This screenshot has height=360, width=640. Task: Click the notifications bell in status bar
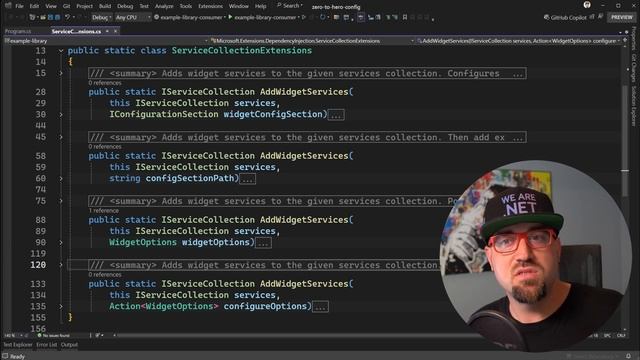point(629,356)
